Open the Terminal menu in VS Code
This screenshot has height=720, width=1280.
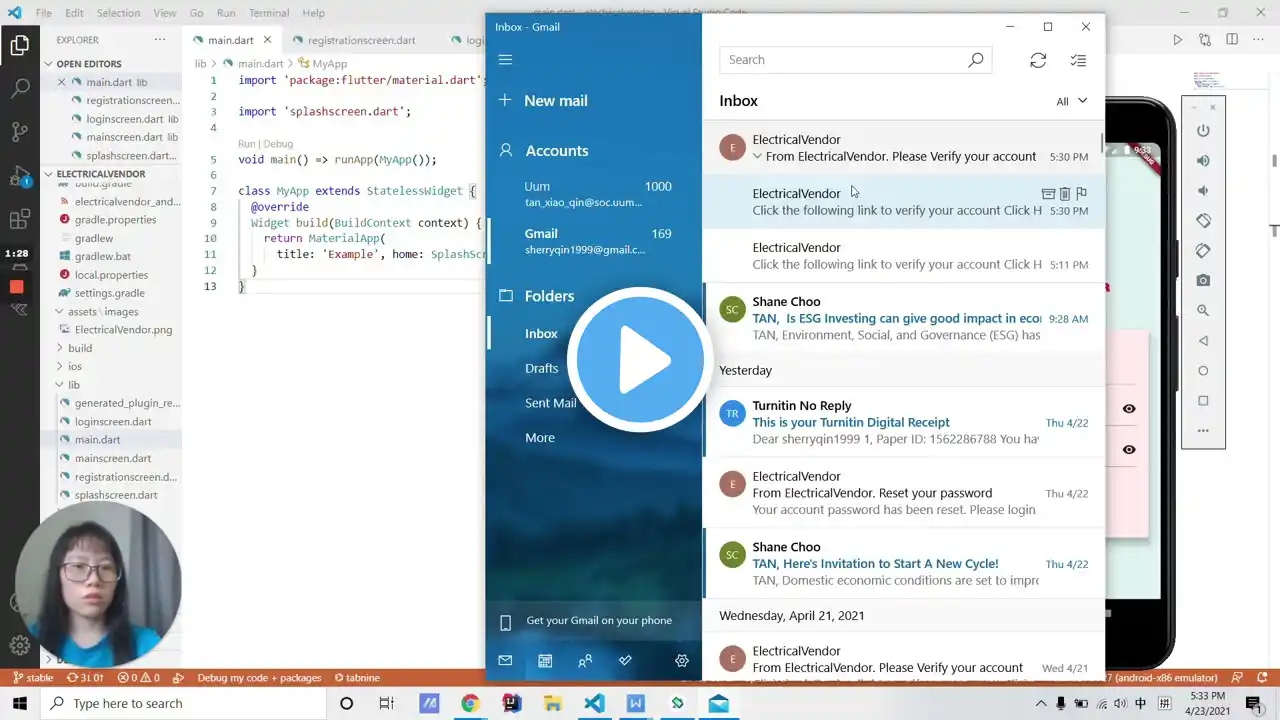[x=269, y=13]
